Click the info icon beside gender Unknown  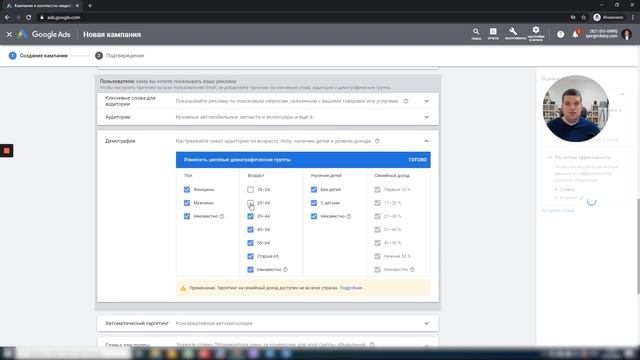point(222,216)
